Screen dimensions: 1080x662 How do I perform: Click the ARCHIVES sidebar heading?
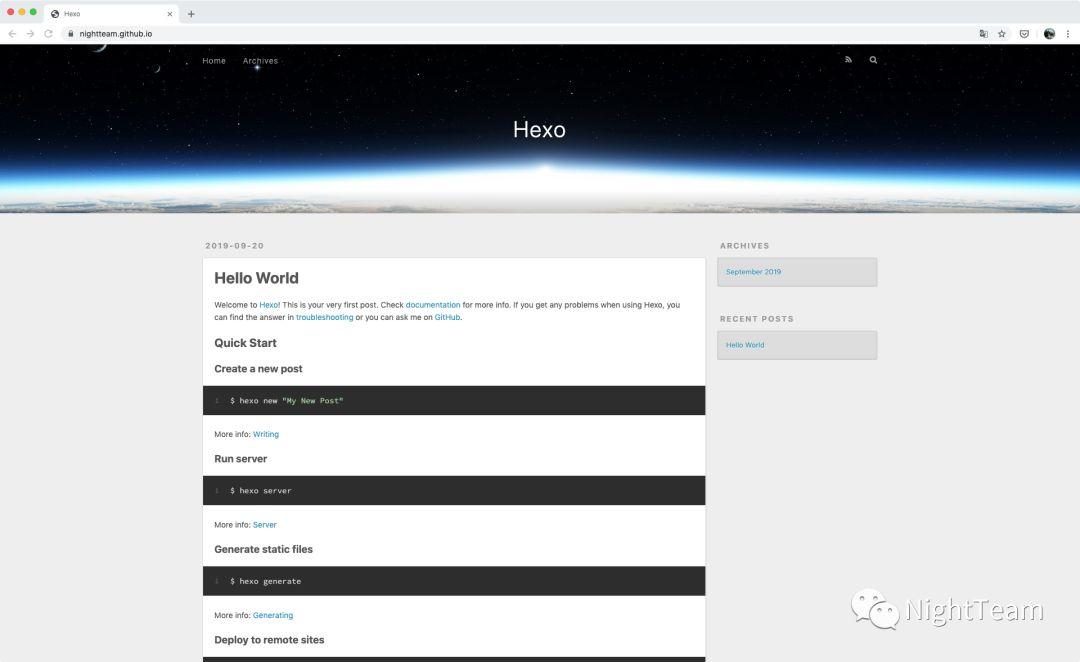coord(745,246)
